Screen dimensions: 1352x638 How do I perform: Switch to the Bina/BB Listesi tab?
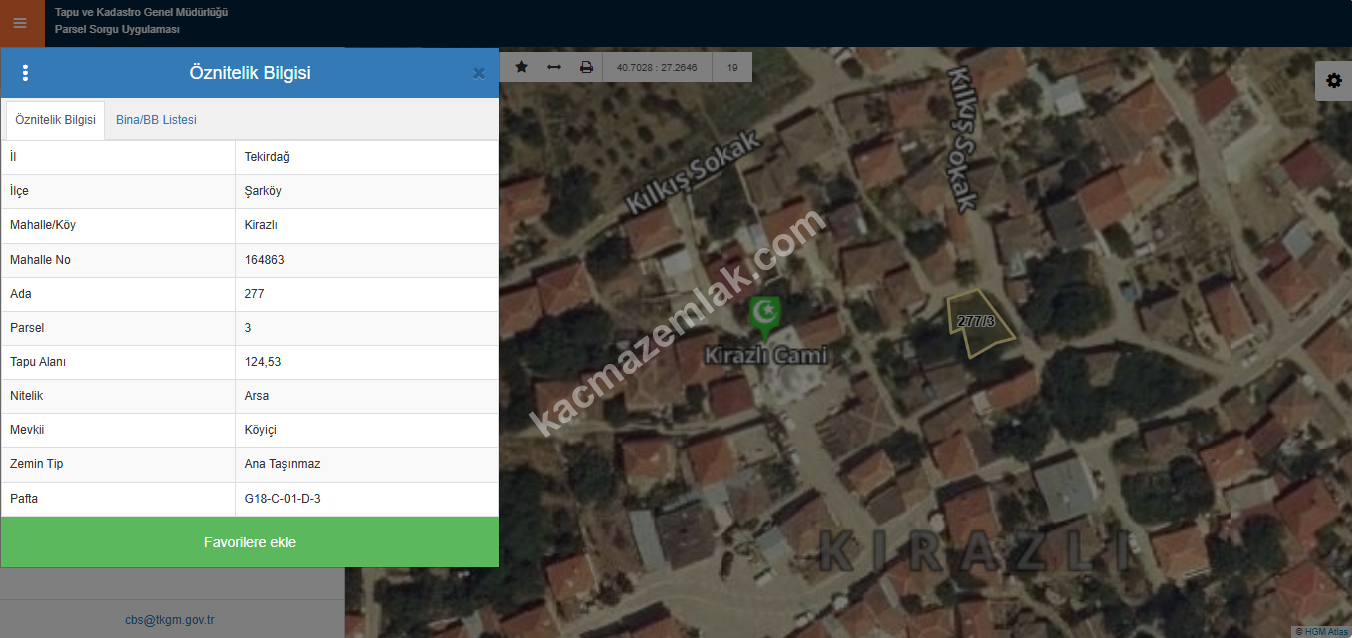point(156,120)
